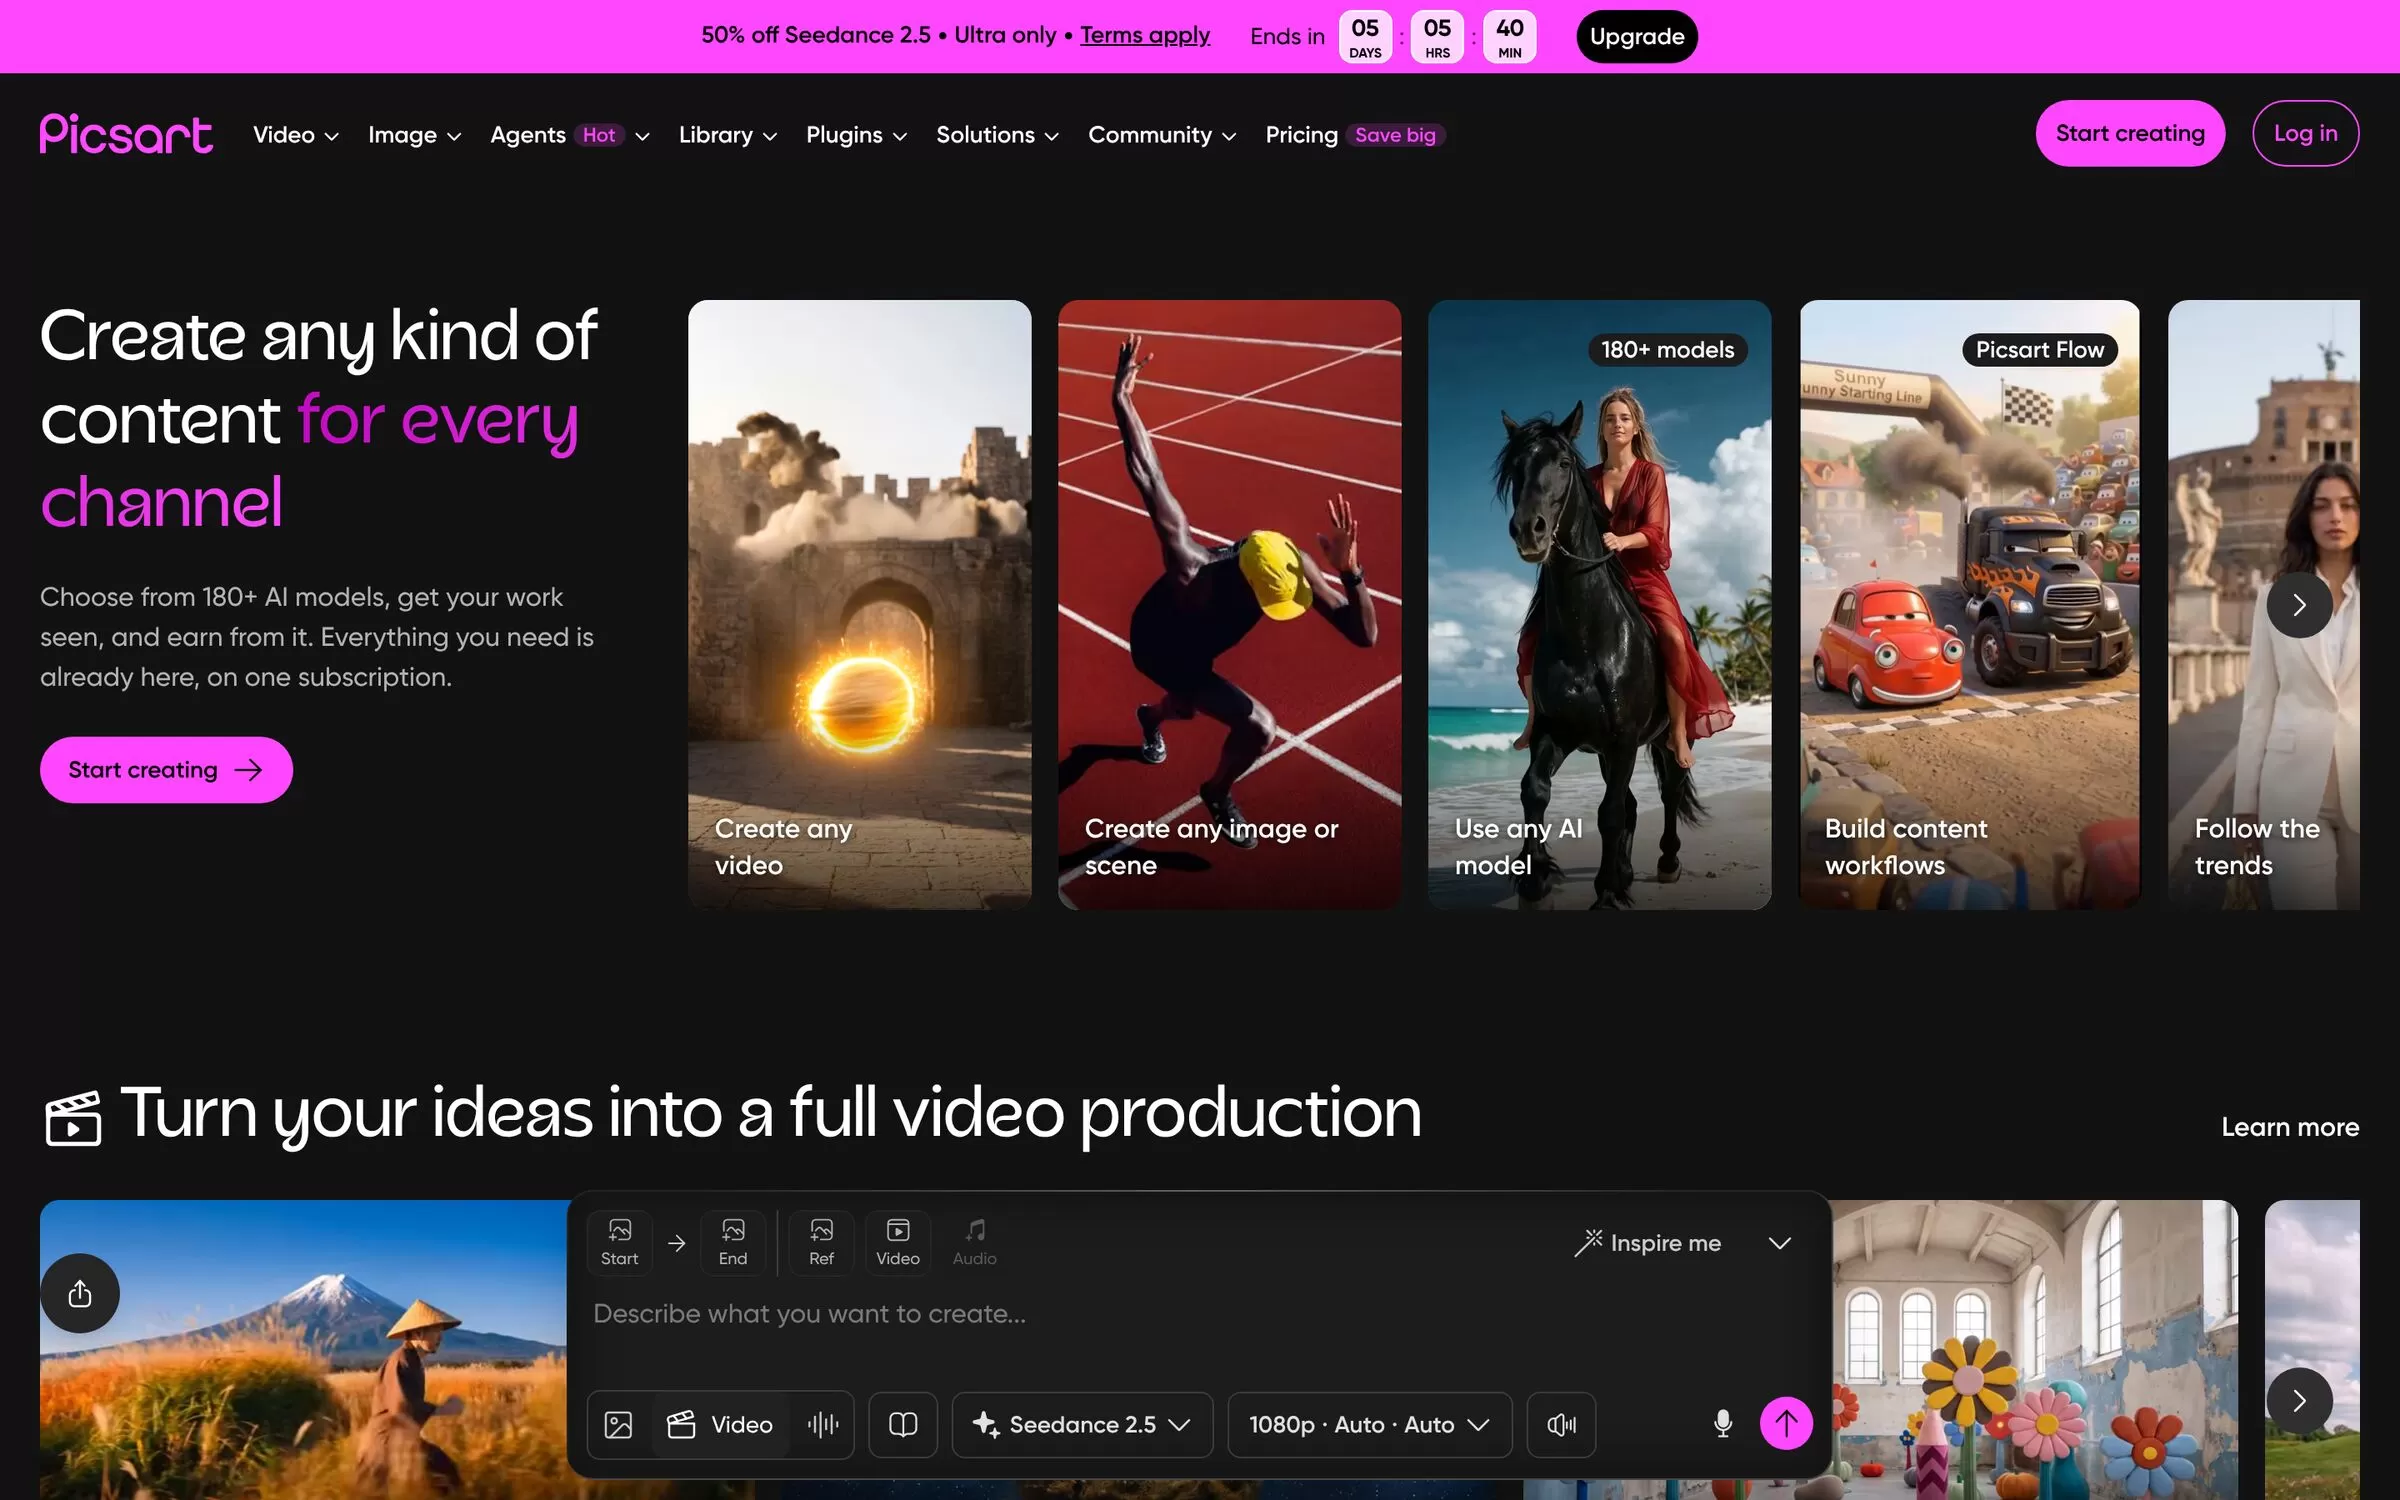Open the Create any video card
This screenshot has width=2400, height=1500.
[x=860, y=604]
